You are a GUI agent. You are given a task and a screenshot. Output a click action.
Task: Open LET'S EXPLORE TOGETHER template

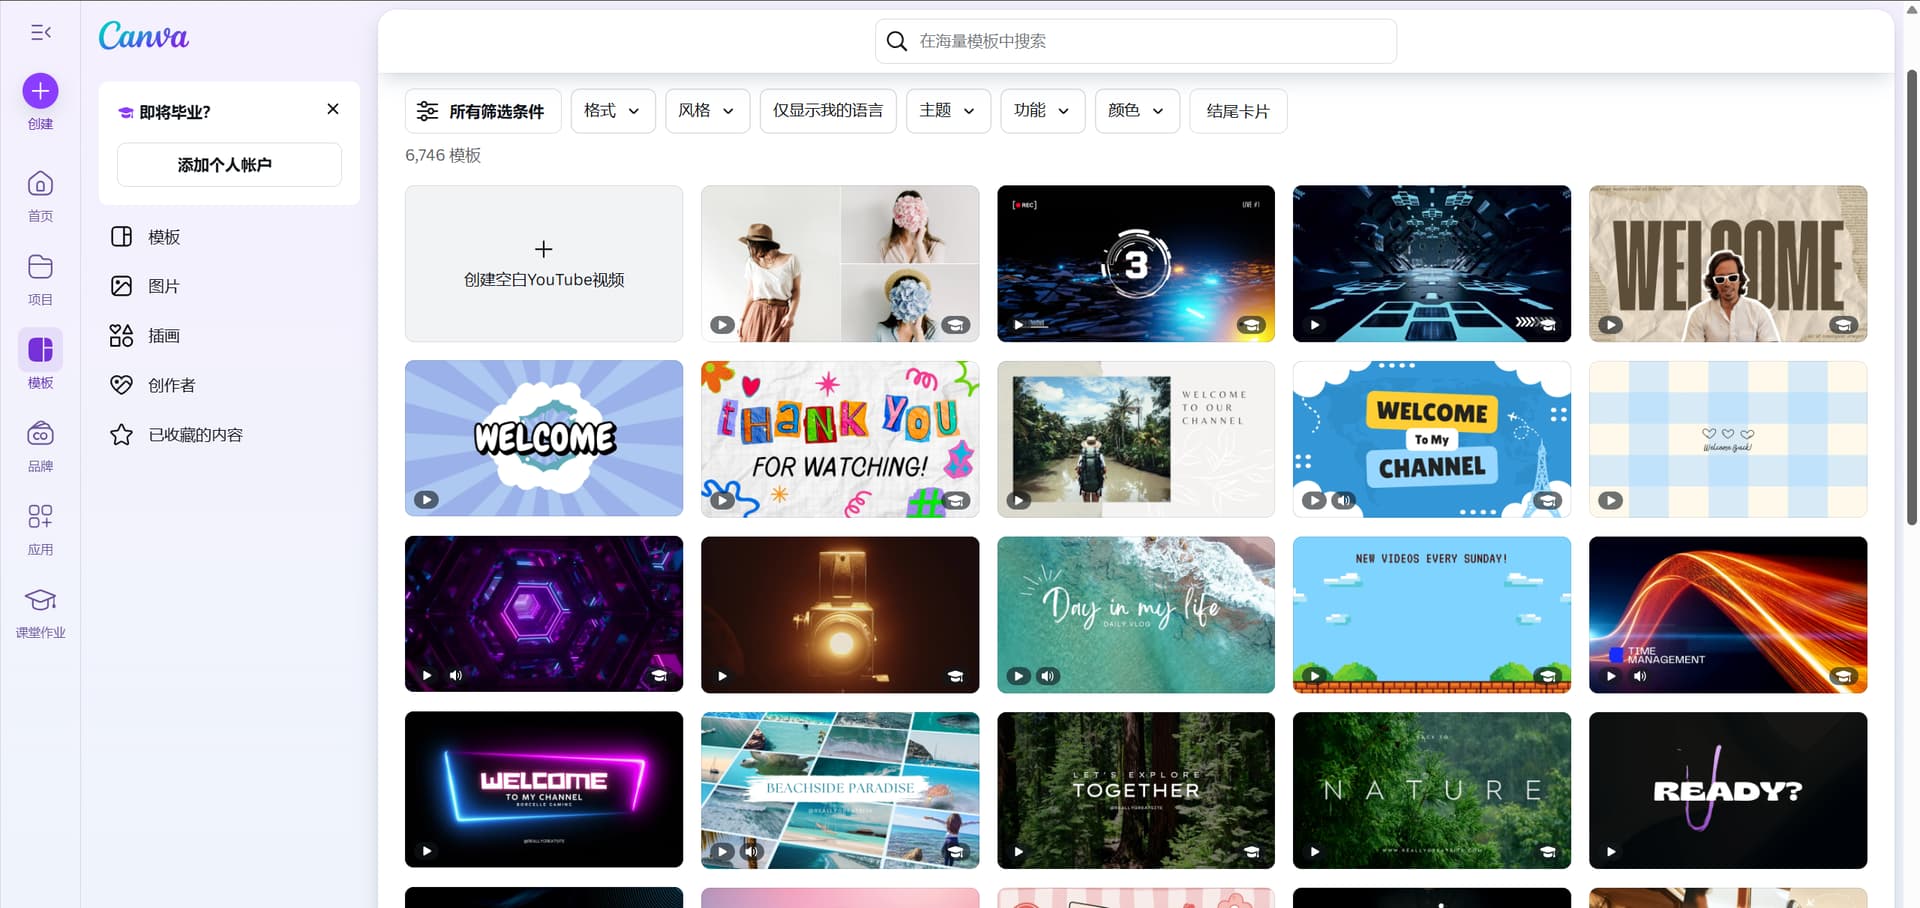1136,790
